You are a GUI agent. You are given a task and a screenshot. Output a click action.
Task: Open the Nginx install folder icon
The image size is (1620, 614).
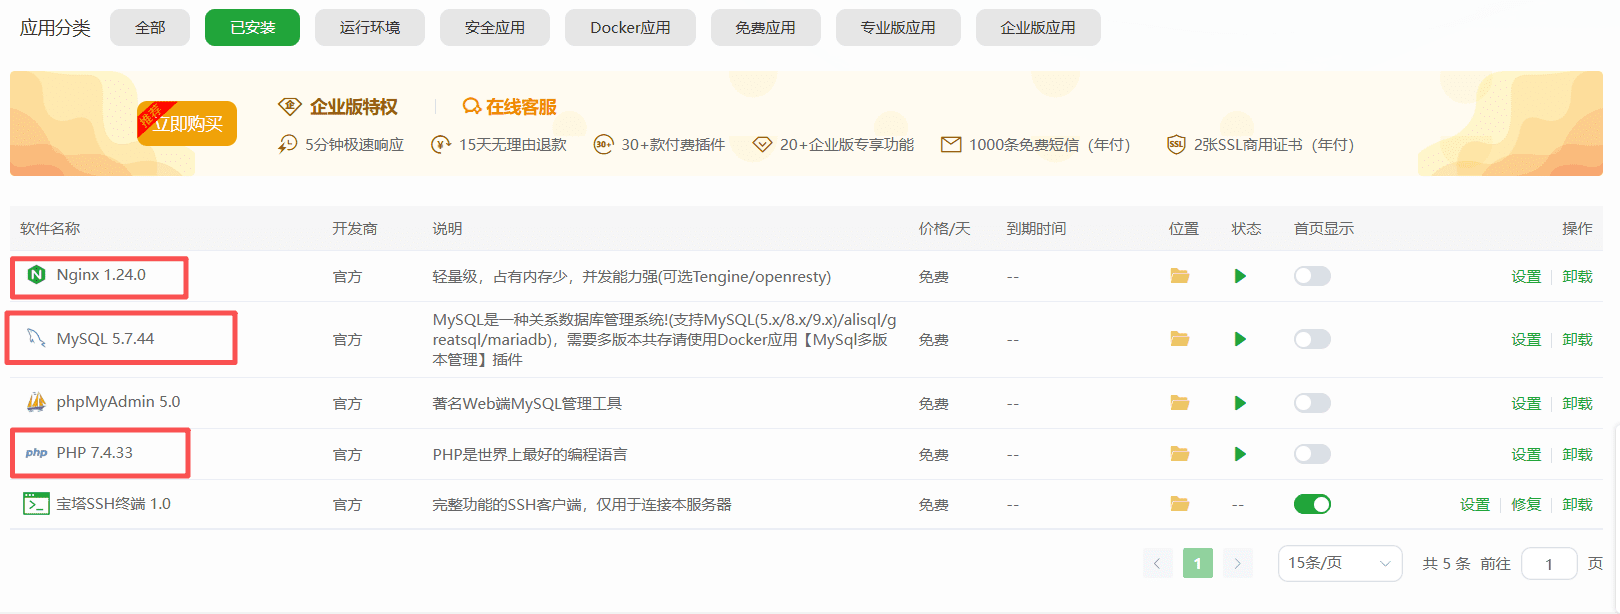[x=1180, y=276]
